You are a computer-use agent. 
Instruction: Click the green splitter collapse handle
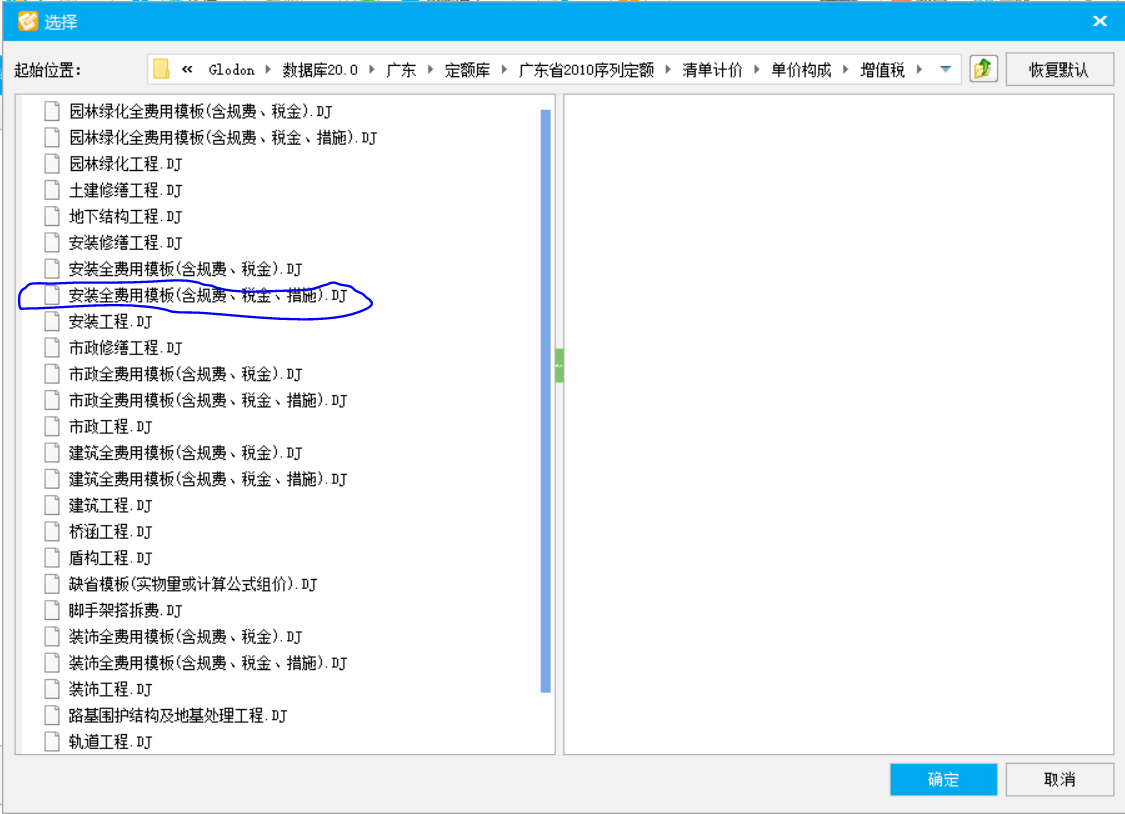coord(559,366)
